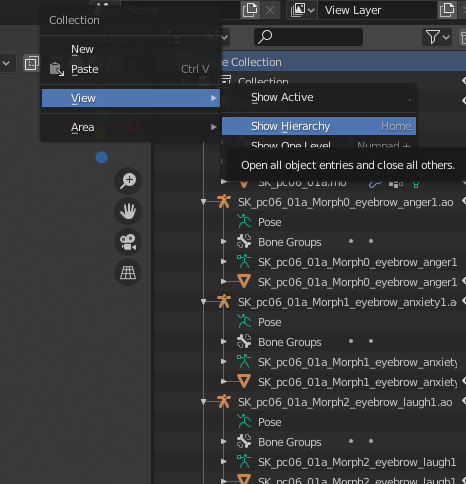This screenshot has width=466, height=484.
Task: Switch perspective/orthographic grid icon
Action: (x=128, y=272)
